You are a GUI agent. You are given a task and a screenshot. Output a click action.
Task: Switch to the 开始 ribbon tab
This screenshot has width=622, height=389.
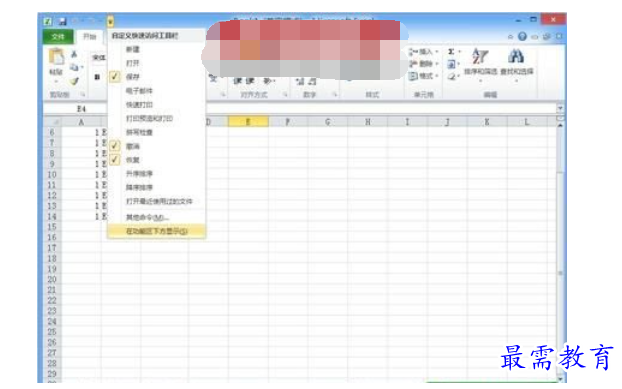click(90, 36)
